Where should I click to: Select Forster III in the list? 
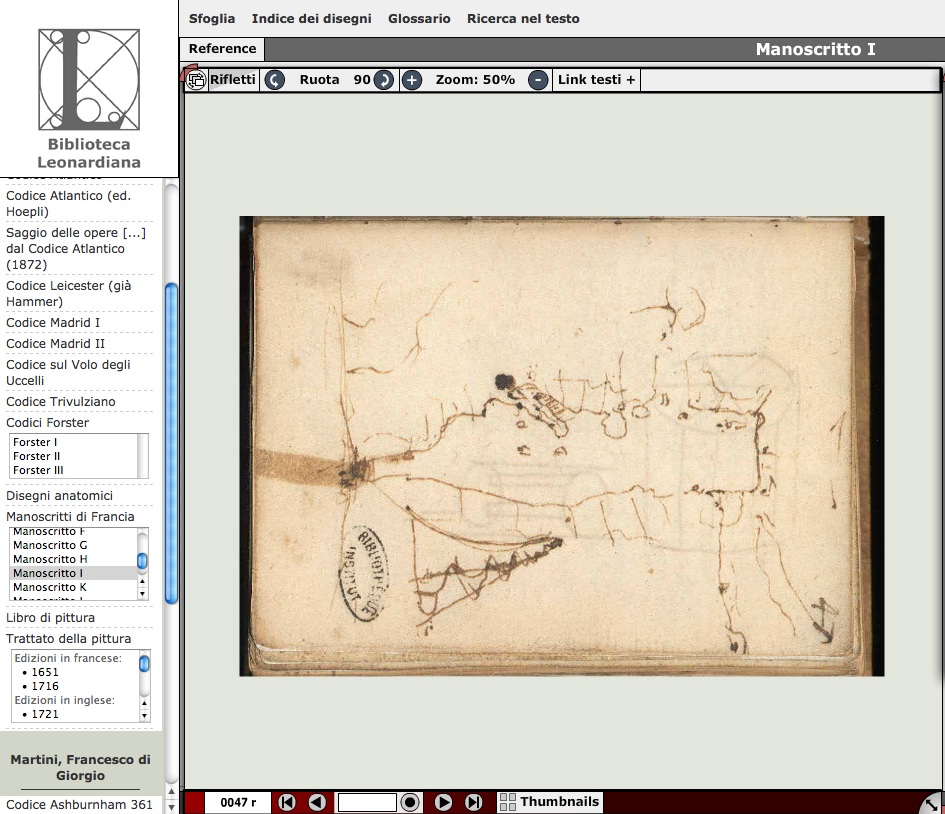click(x=38, y=470)
